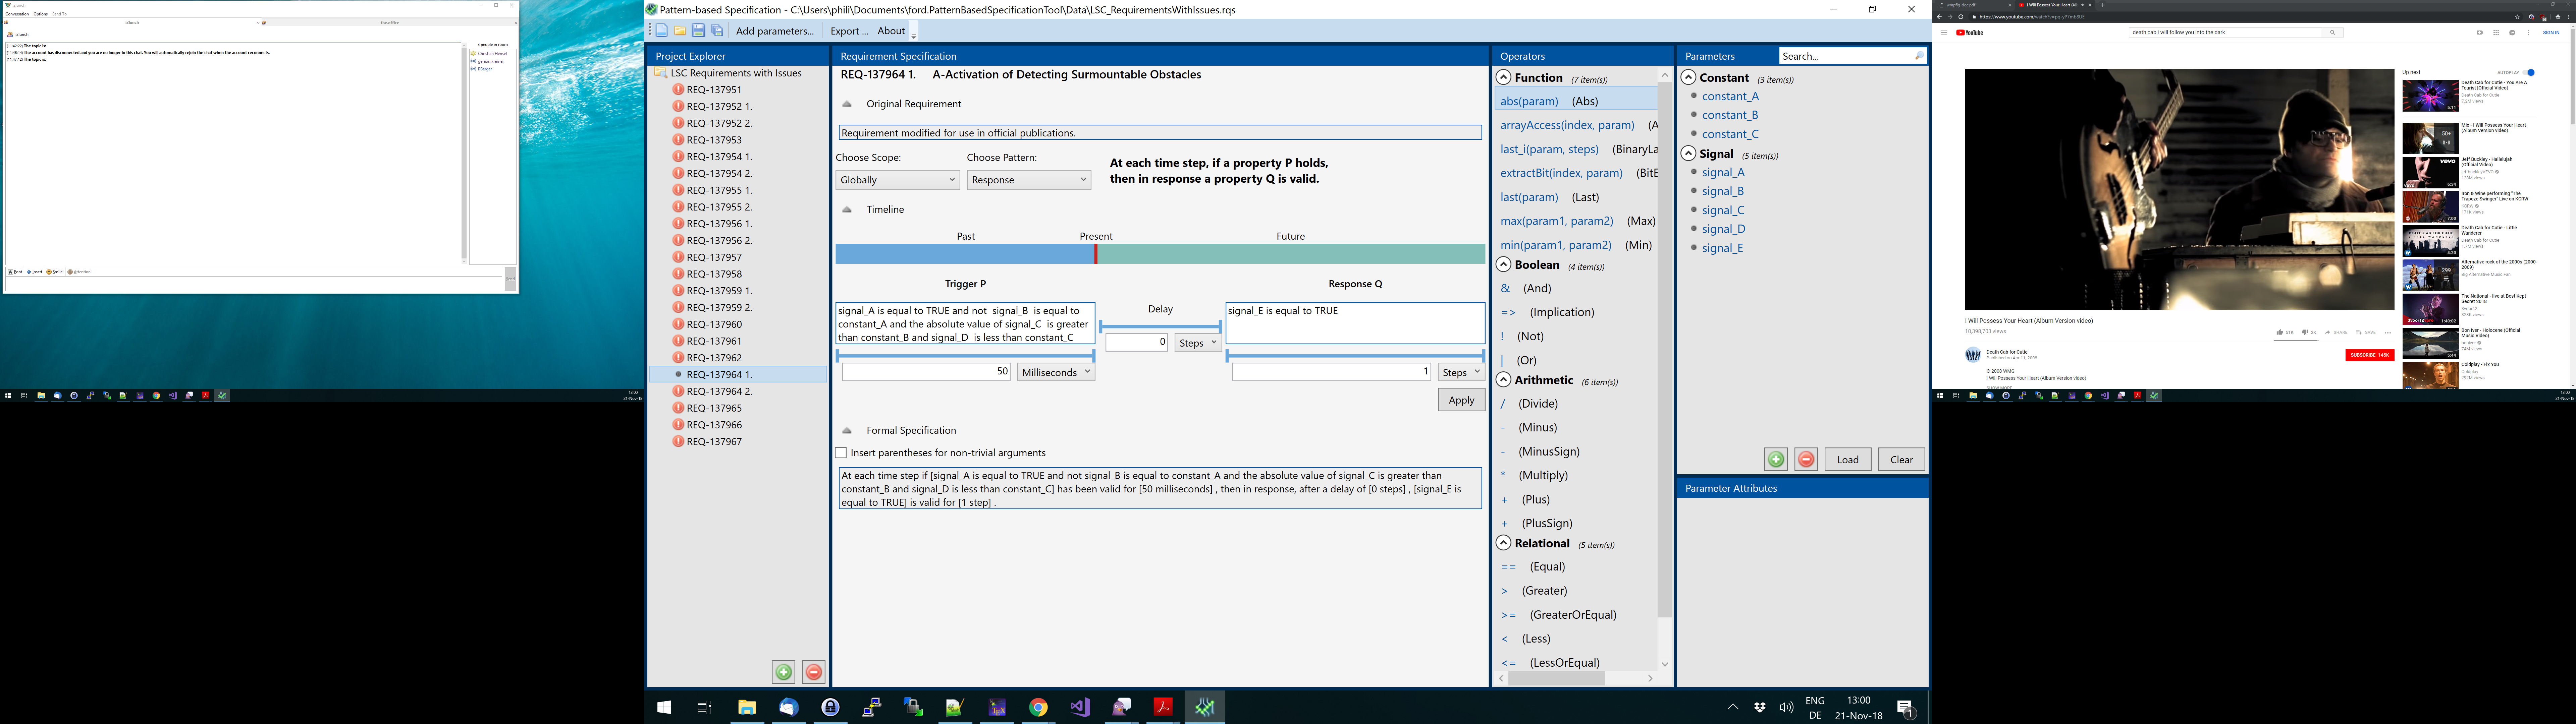Open the Export ... menu
The image size is (2576, 724).
[x=849, y=31]
